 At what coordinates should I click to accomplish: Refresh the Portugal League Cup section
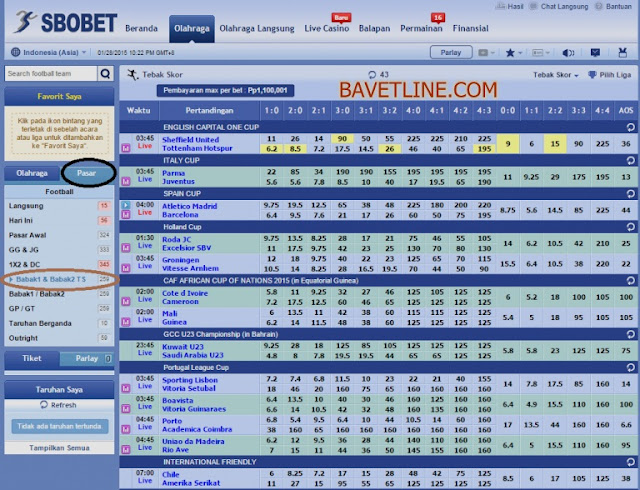coord(630,368)
